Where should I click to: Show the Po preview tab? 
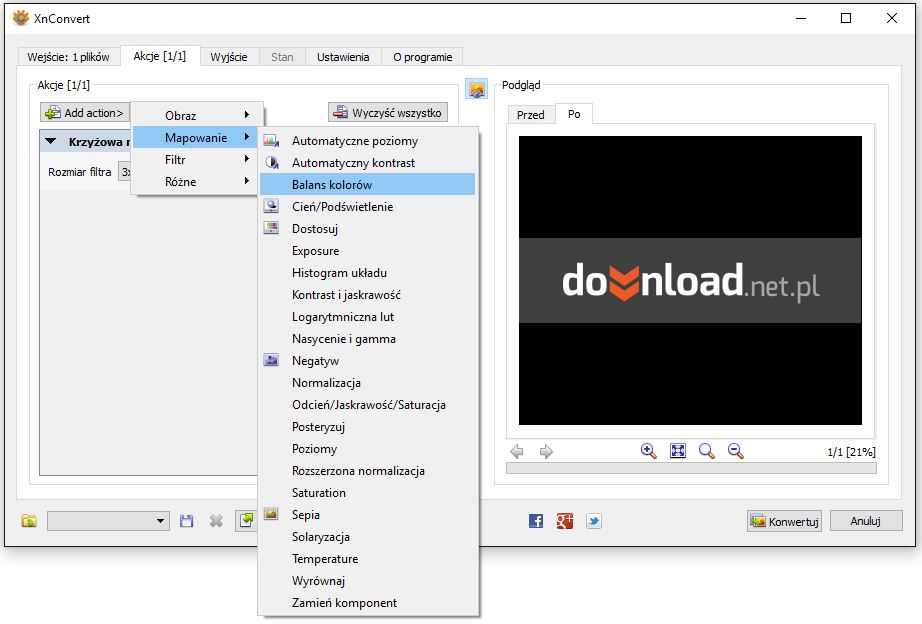[x=574, y=114]
